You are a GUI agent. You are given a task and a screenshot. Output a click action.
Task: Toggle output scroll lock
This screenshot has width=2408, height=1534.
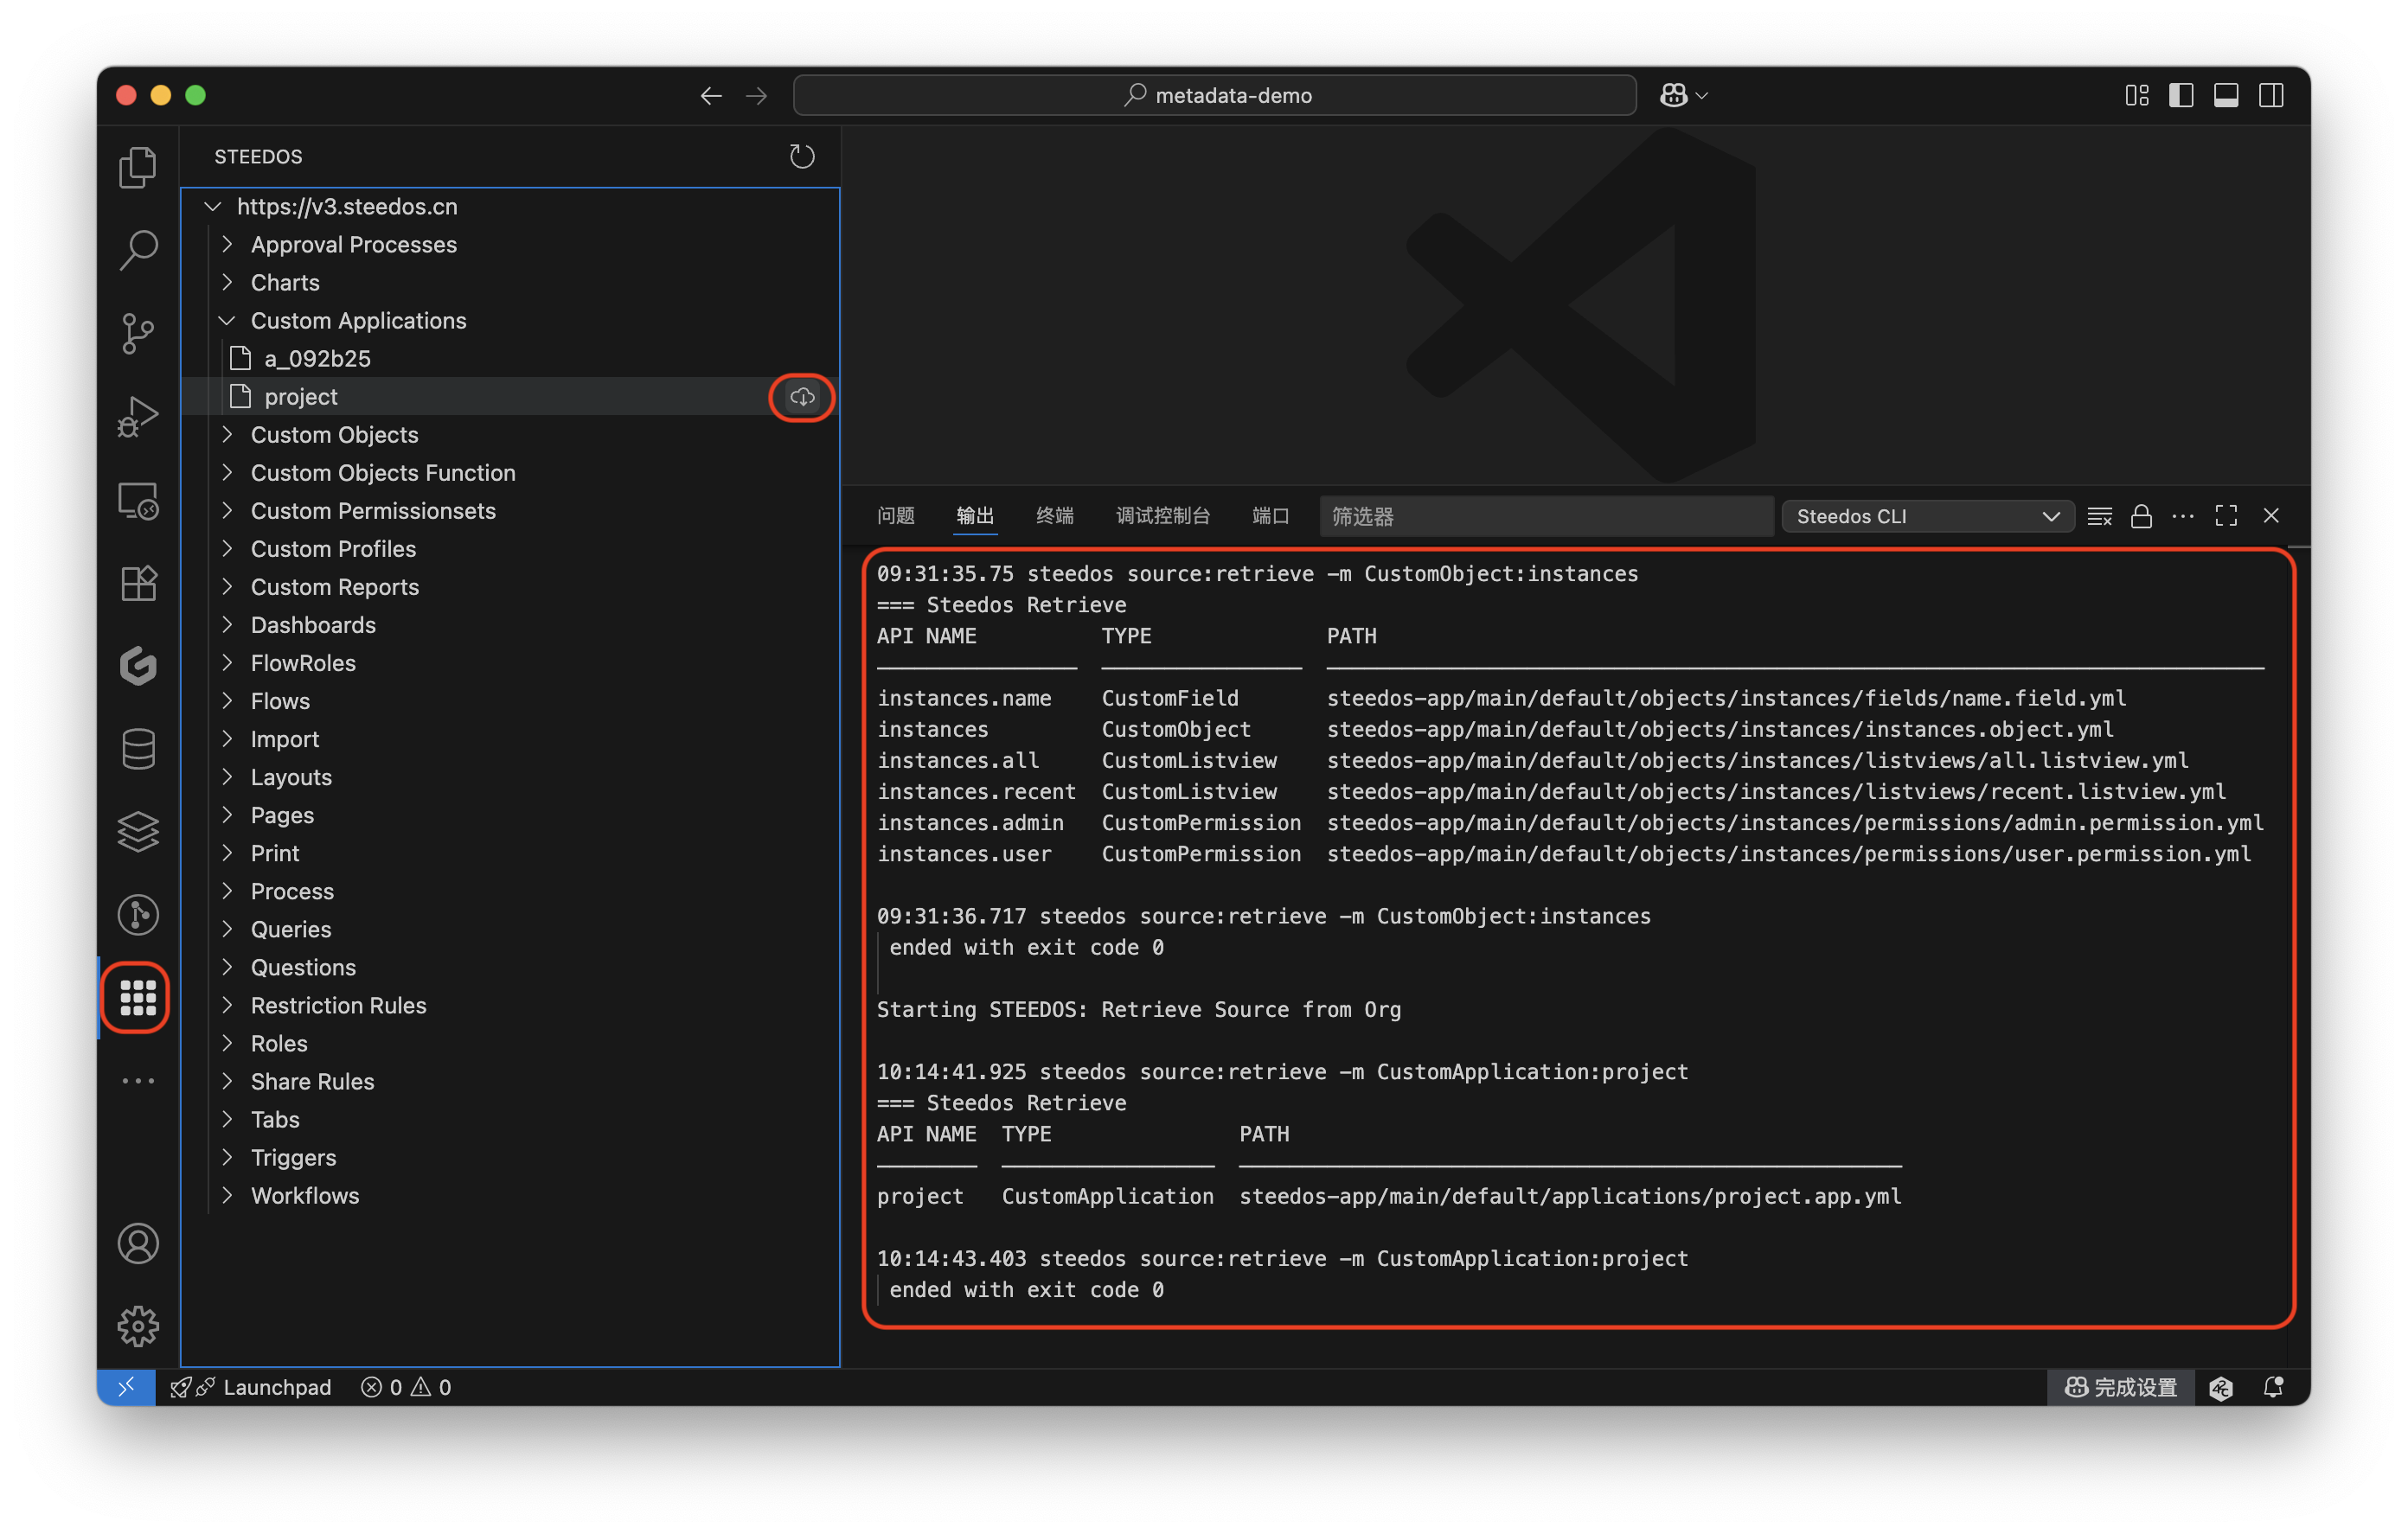pyautogui.click(x=2141, y=516)
